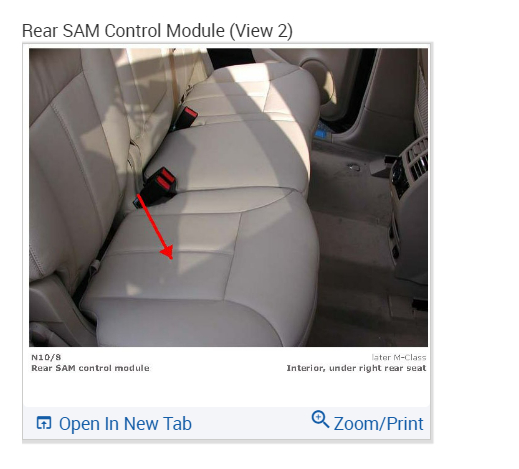519x469 pixels.
Task: Click the N10/8 caption label
Action: coord(46,357)
